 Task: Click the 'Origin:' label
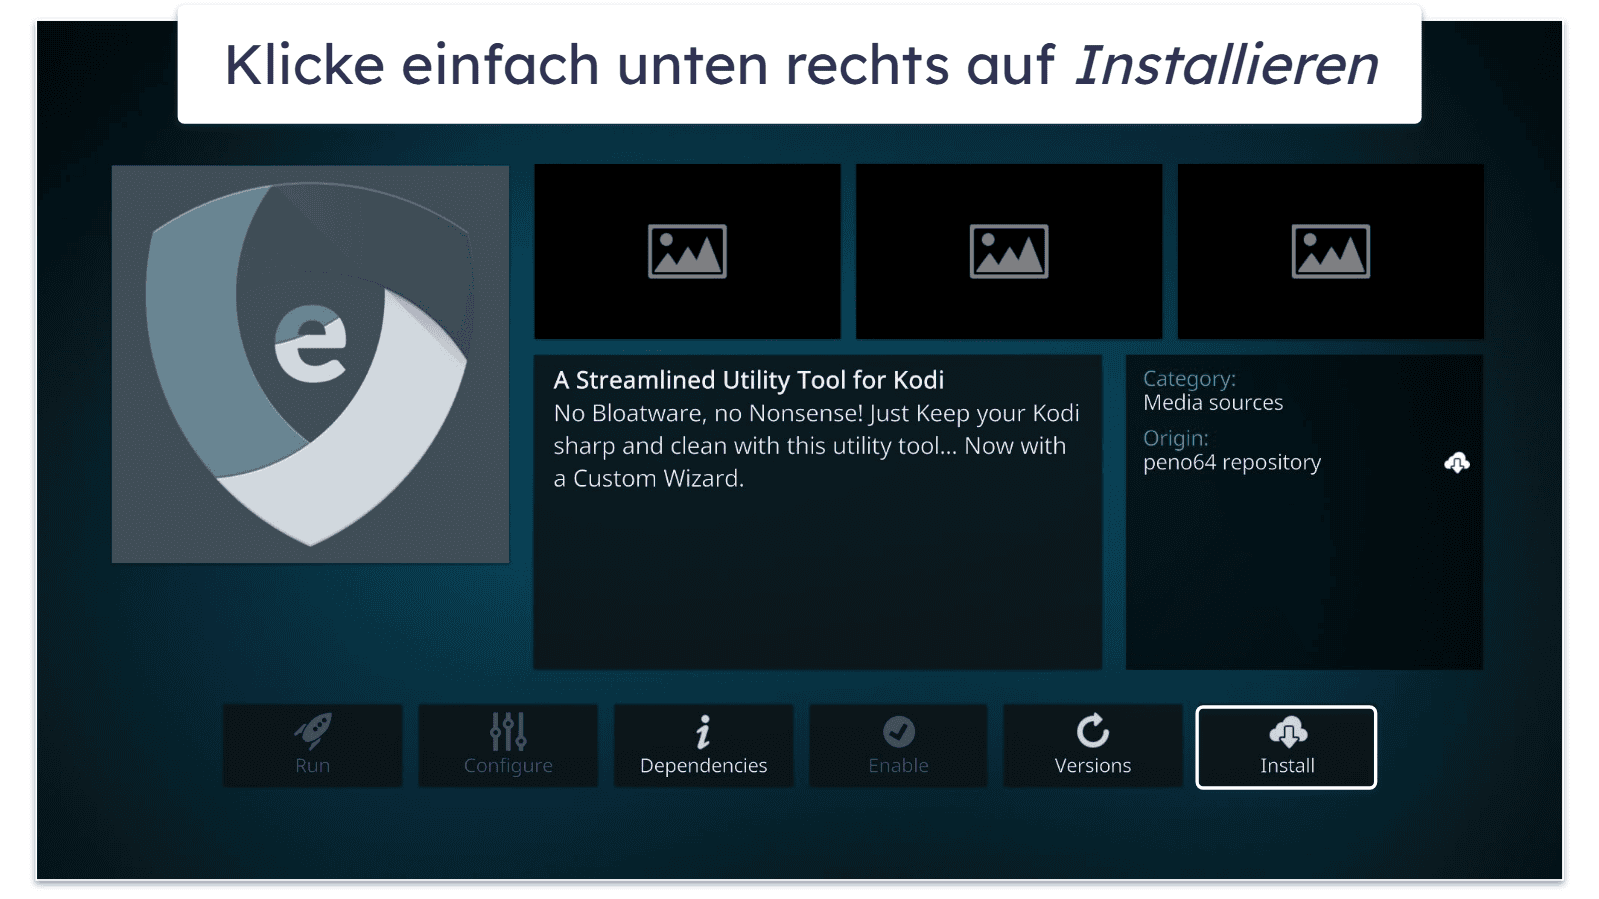pos(1176,438)
